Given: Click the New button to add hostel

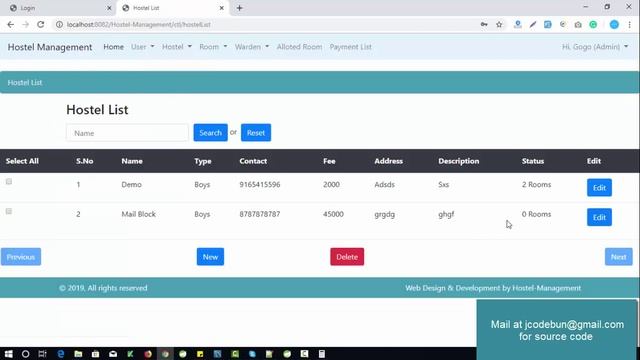Looking at the screenshot, I should (x=210, y=257).
